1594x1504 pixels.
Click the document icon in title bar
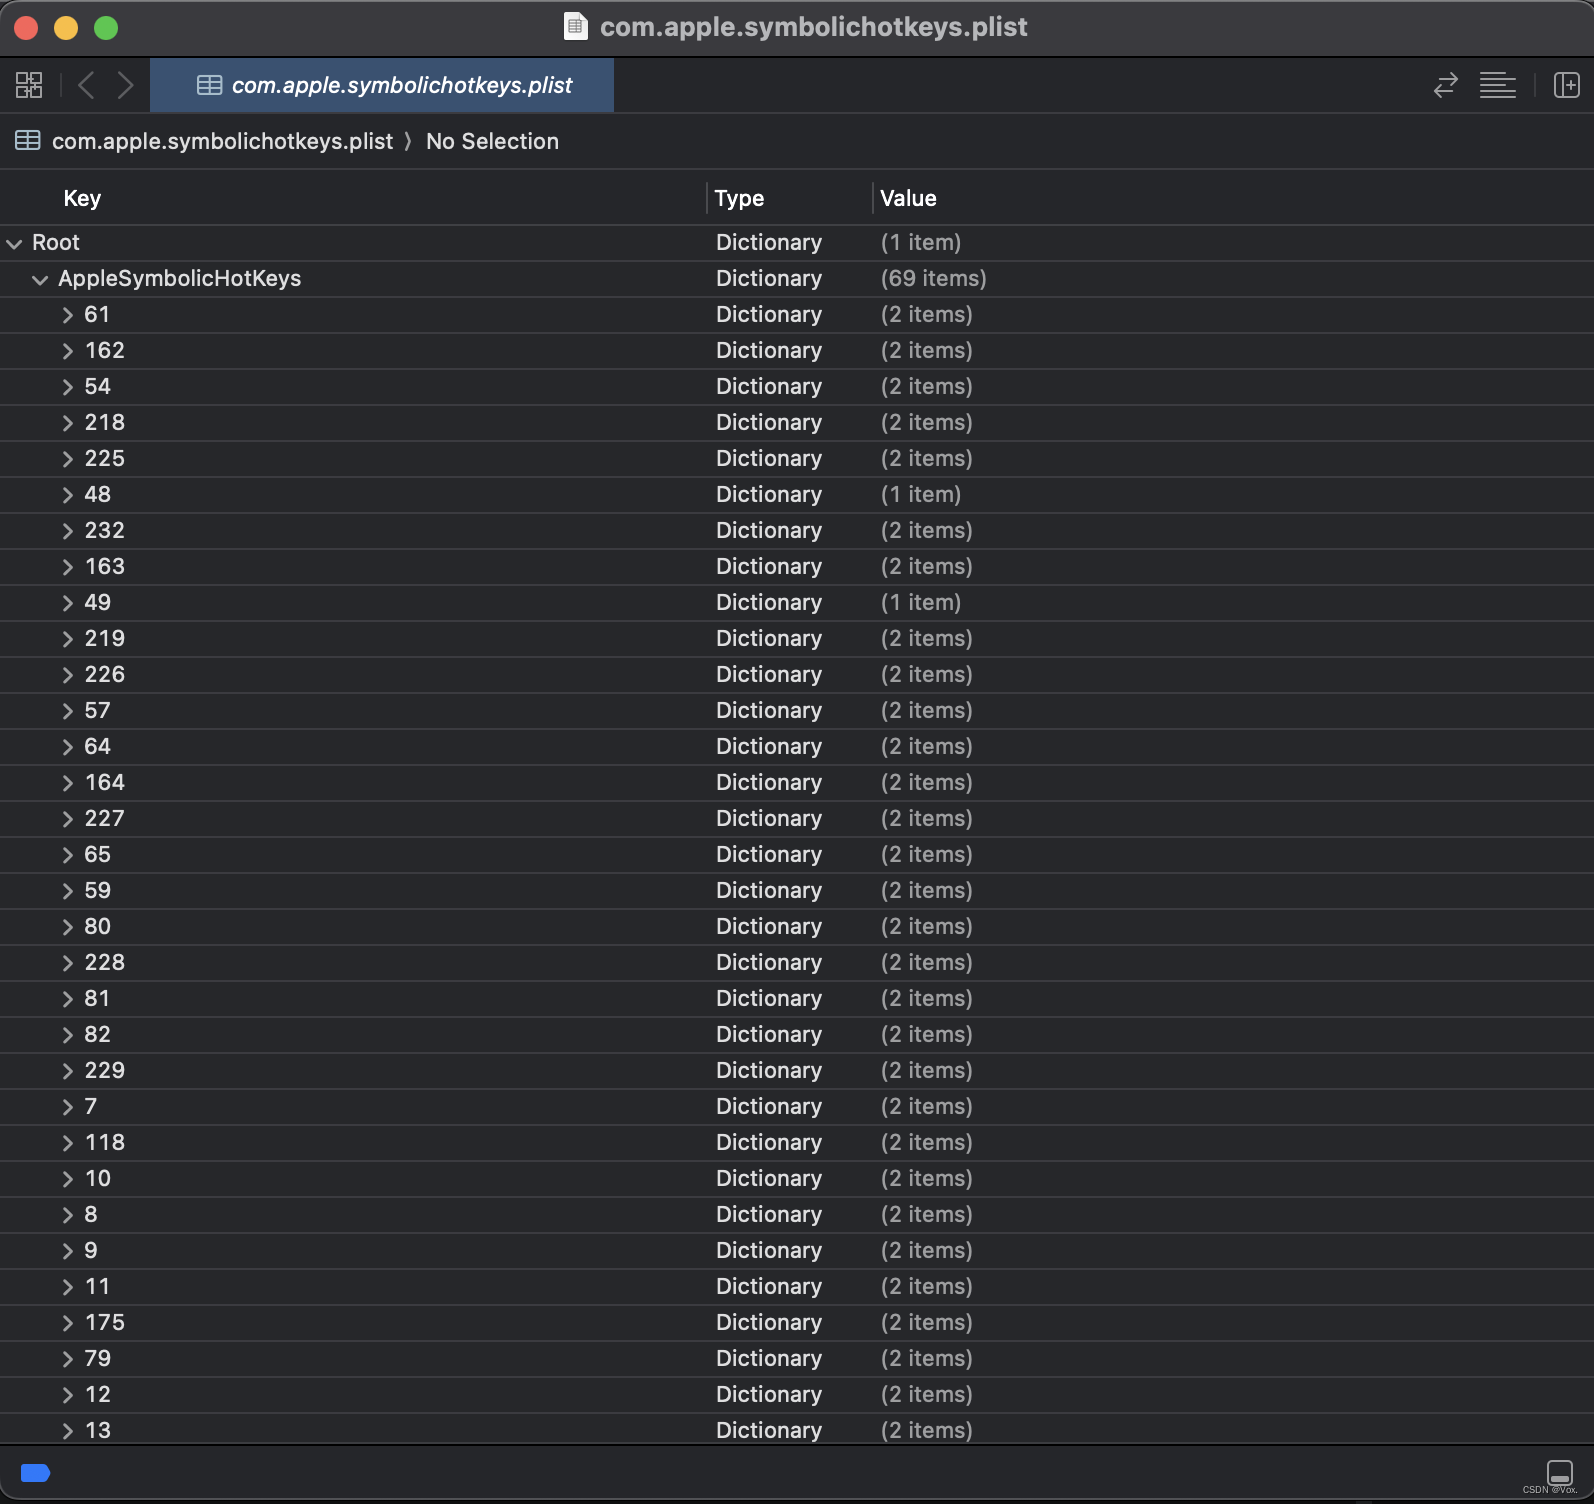(x=575, y=26)
